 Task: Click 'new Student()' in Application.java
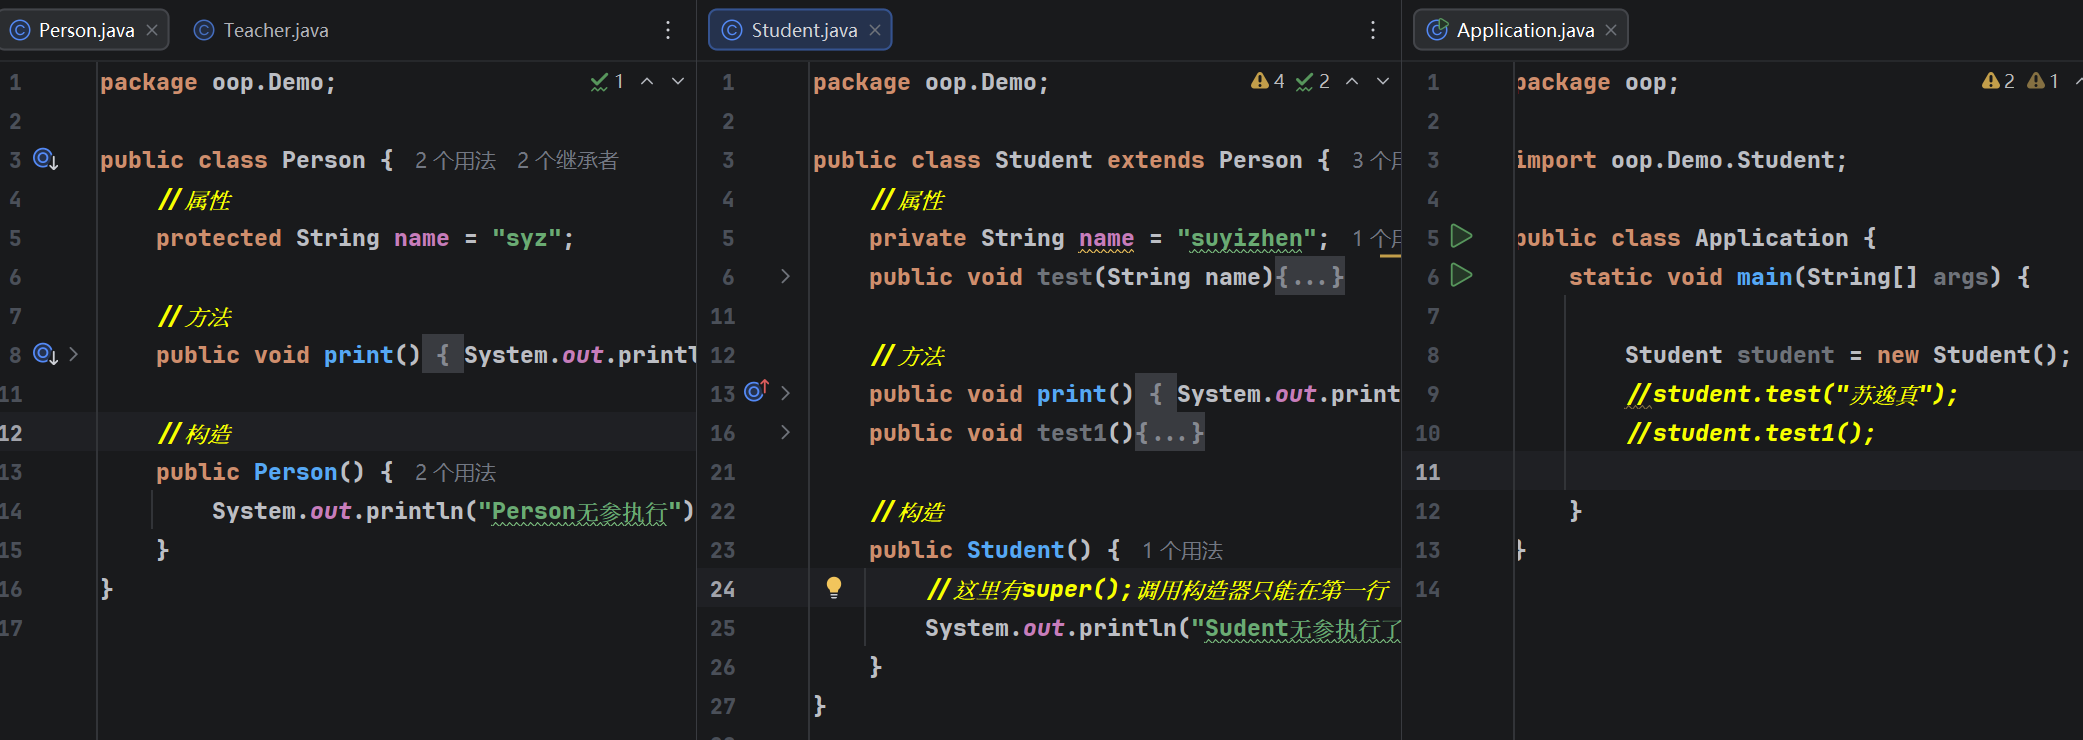pyautogui.click(x=1966, y=355)
